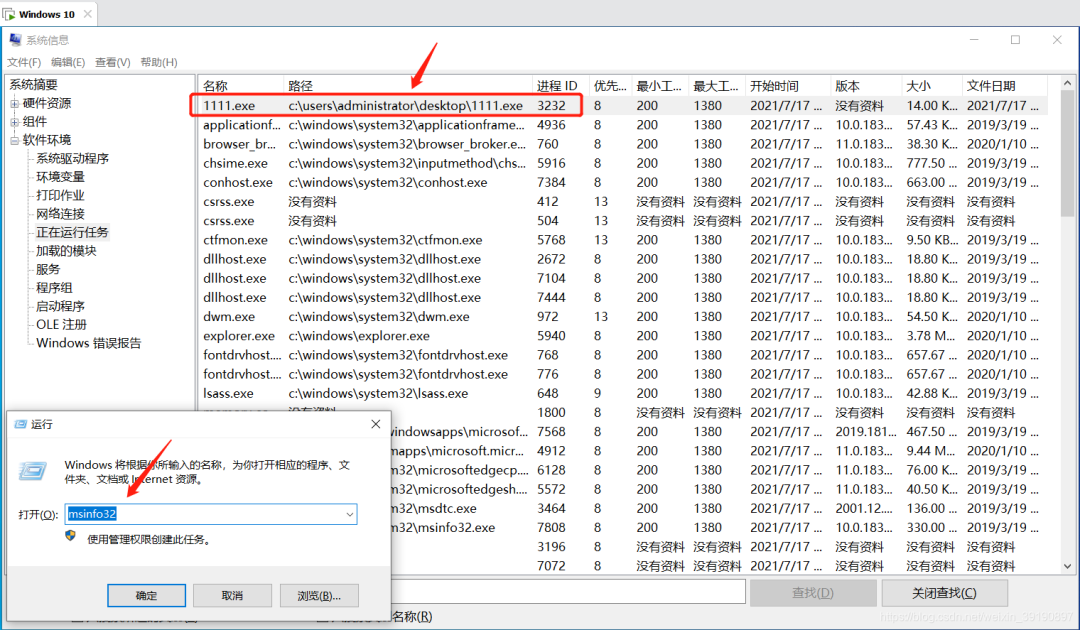Sort by the 文件日期 column header
The image size is (1080, 630).
(1004, 85)
